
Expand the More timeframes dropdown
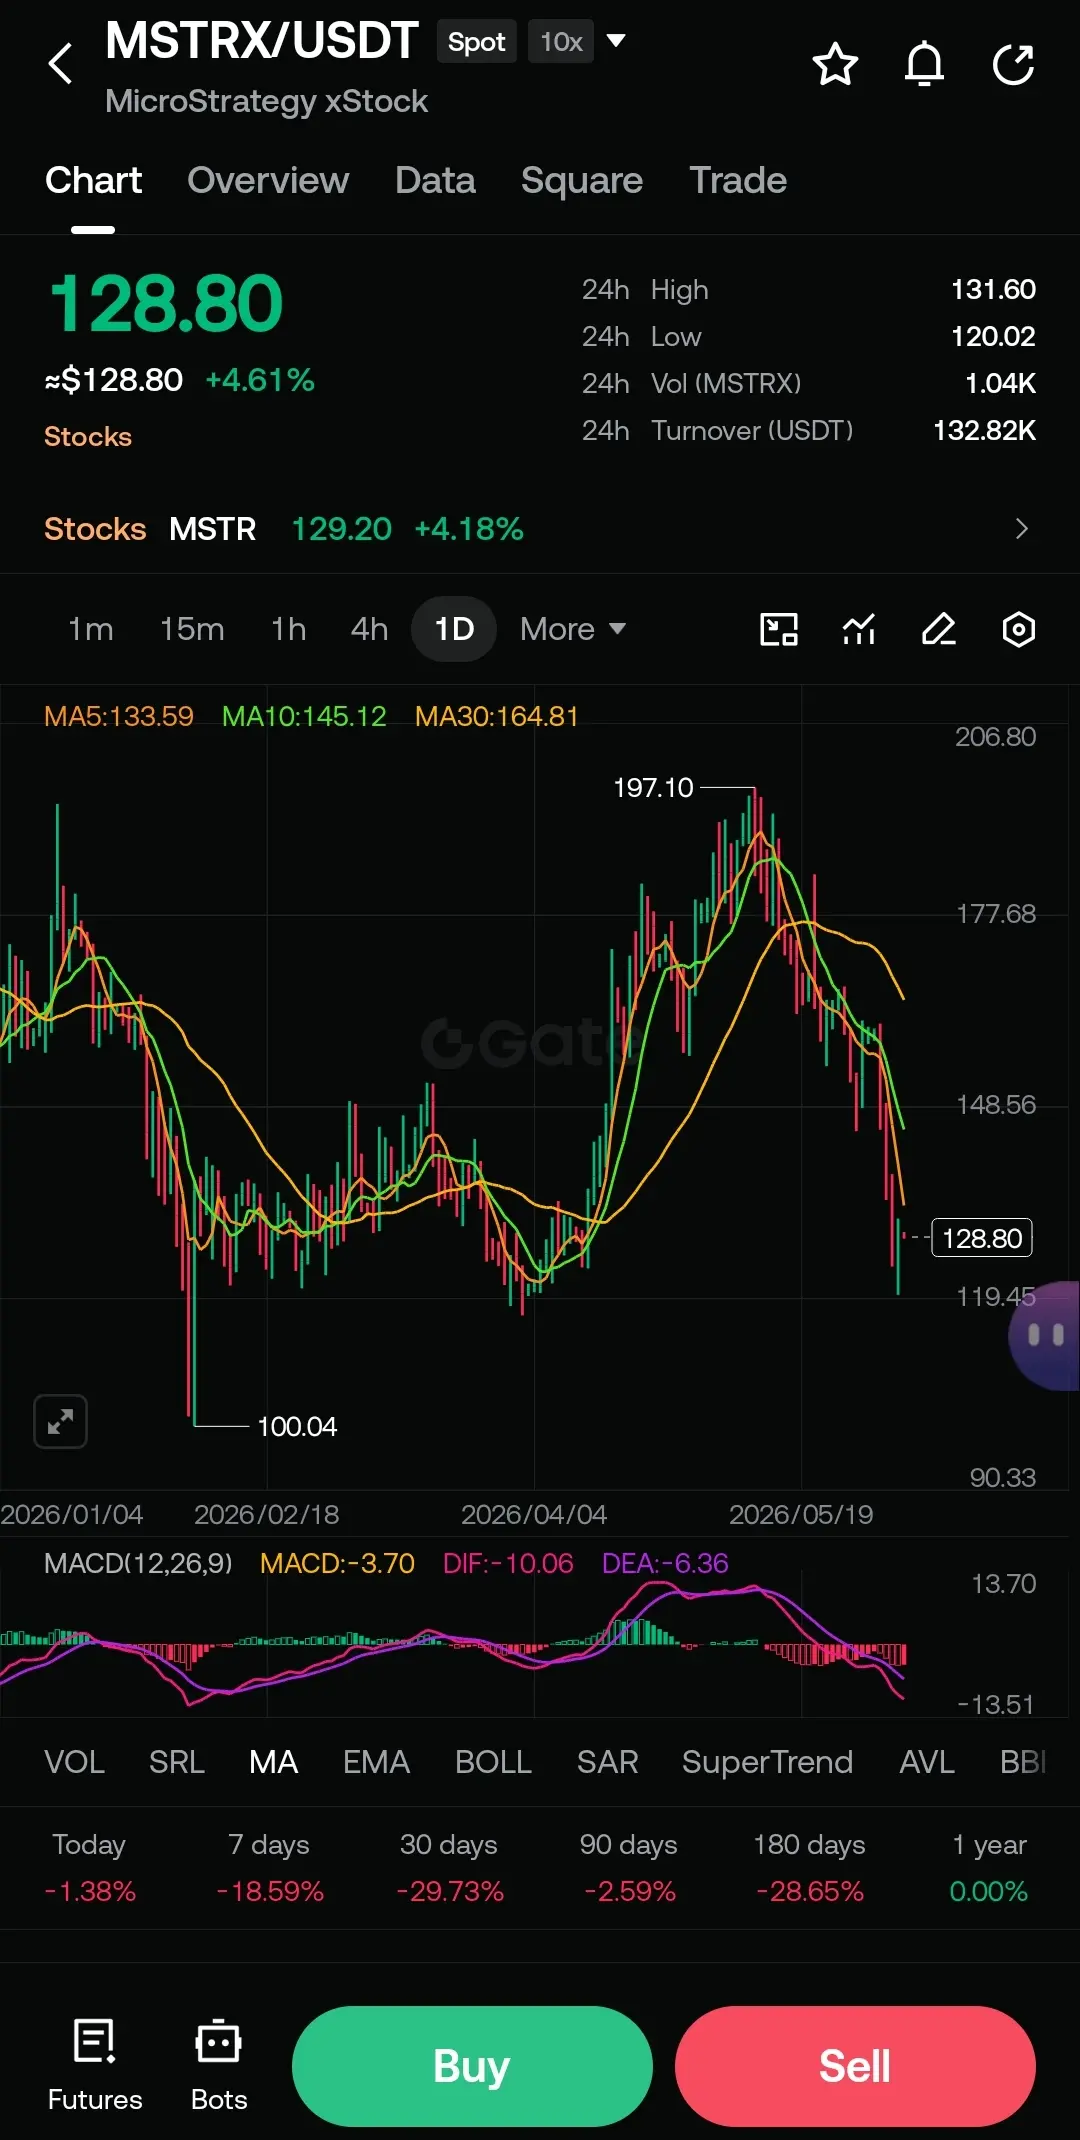pyautogui.click(x=573, y=629)
